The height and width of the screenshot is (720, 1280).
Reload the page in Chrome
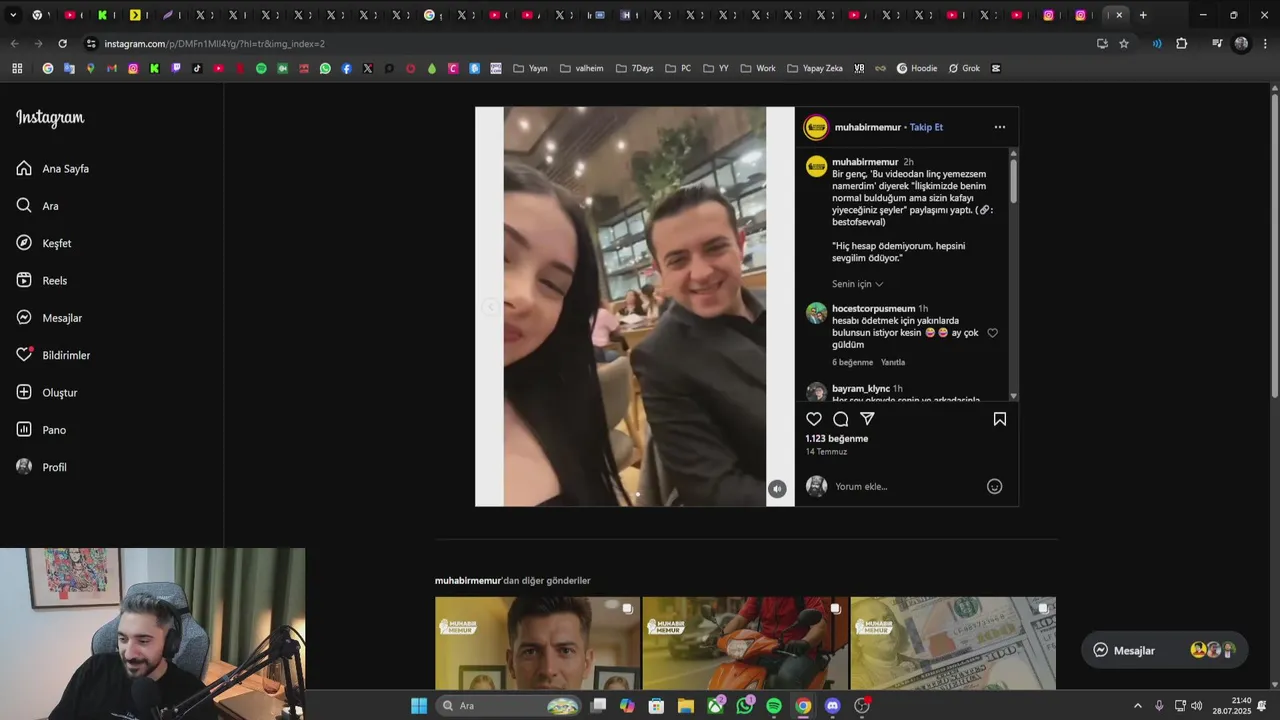62,44
